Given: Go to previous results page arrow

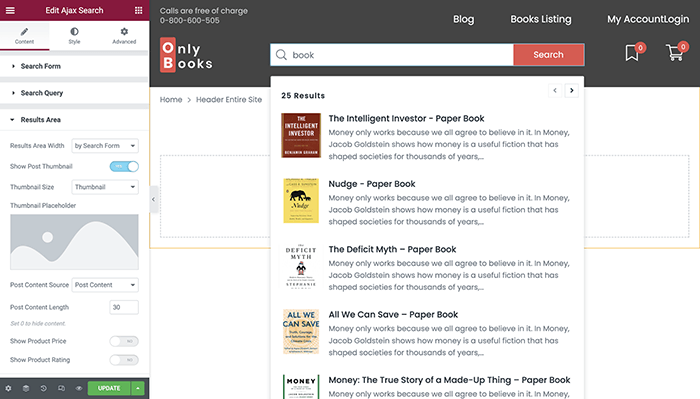Looking at the screenshot, I should point(555,91).
